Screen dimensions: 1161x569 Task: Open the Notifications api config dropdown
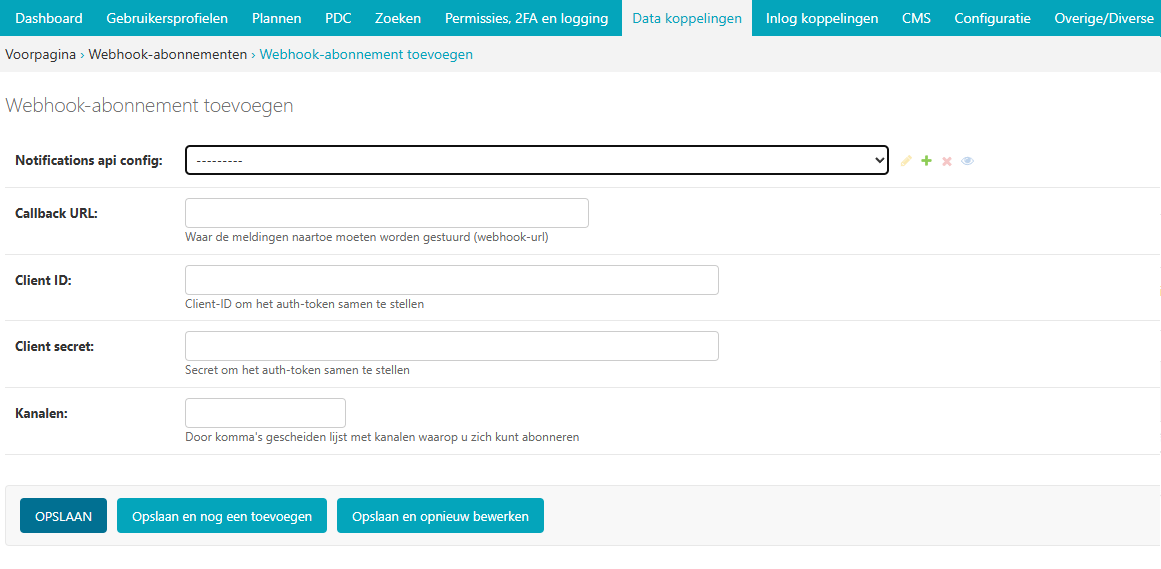click(536, 160)
